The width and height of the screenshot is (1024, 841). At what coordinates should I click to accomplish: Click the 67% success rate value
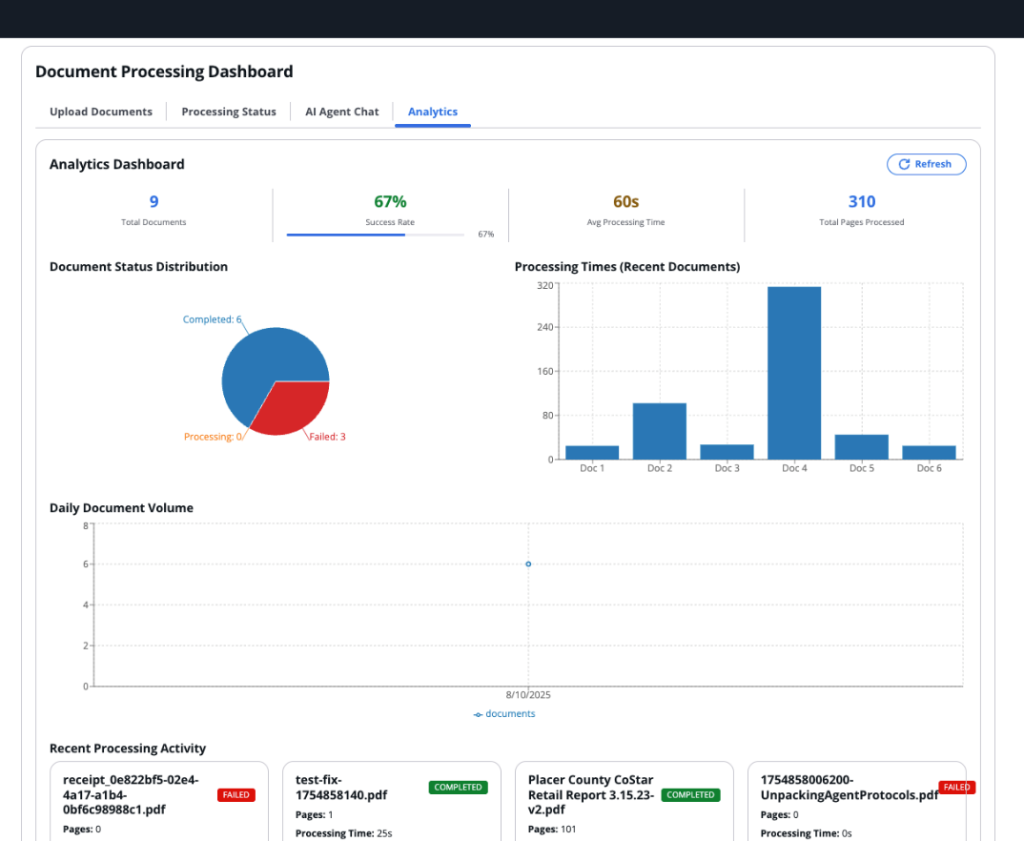[390, 202]
